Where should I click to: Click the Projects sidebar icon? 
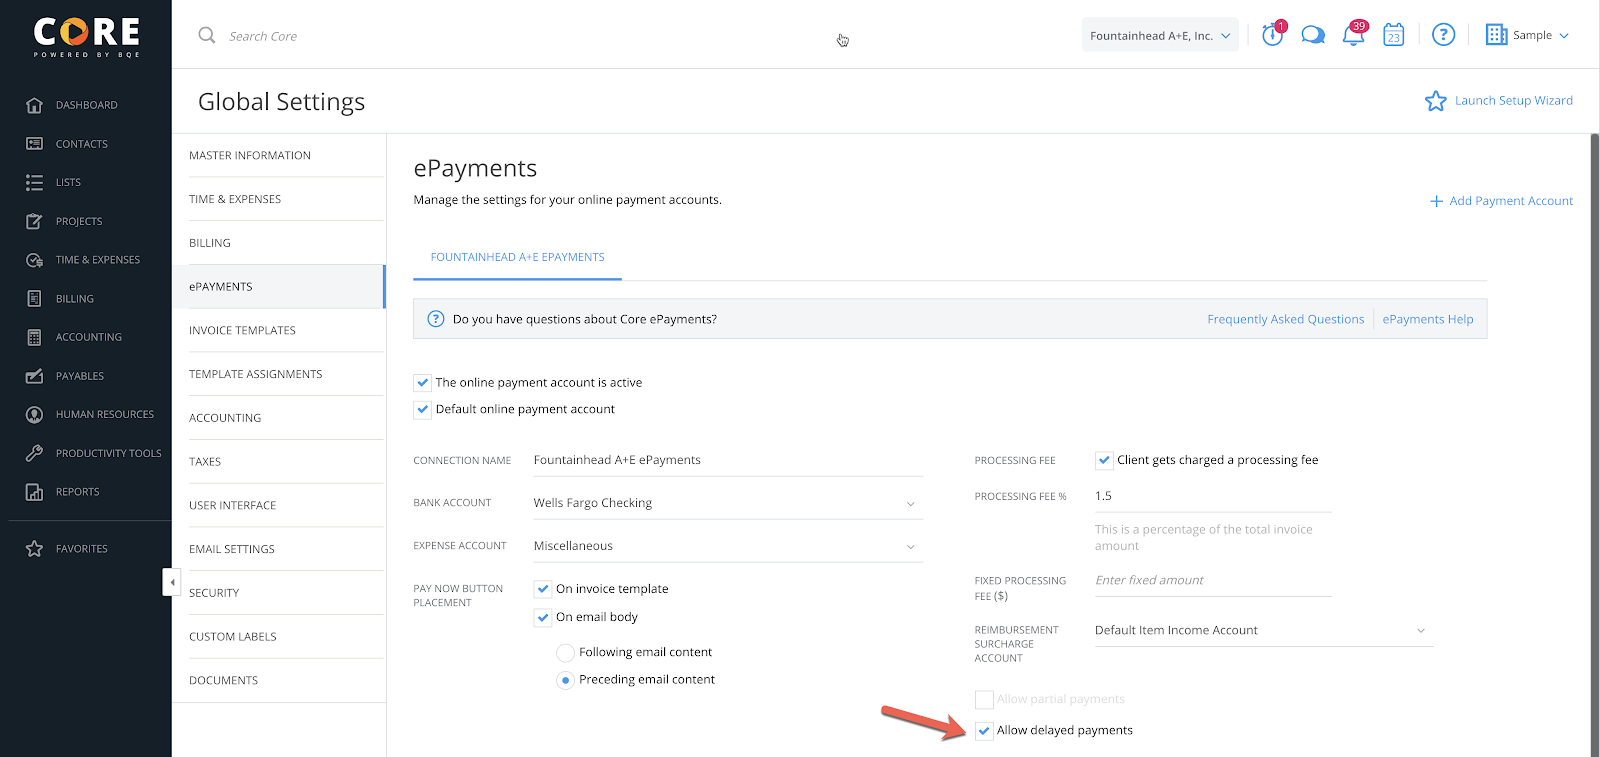(35, 221)
